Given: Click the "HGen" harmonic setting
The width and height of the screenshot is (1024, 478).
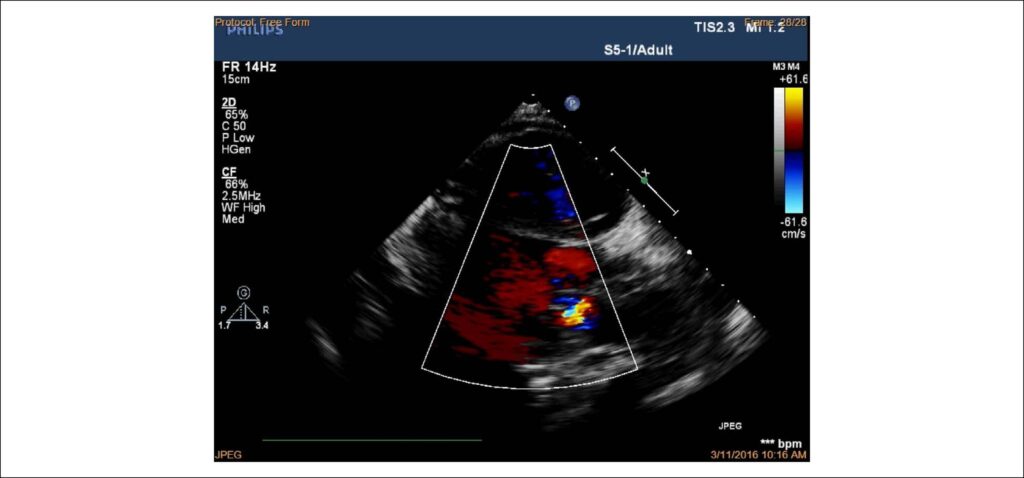Looking at the screenshot, I should click(x=236, y=150).
